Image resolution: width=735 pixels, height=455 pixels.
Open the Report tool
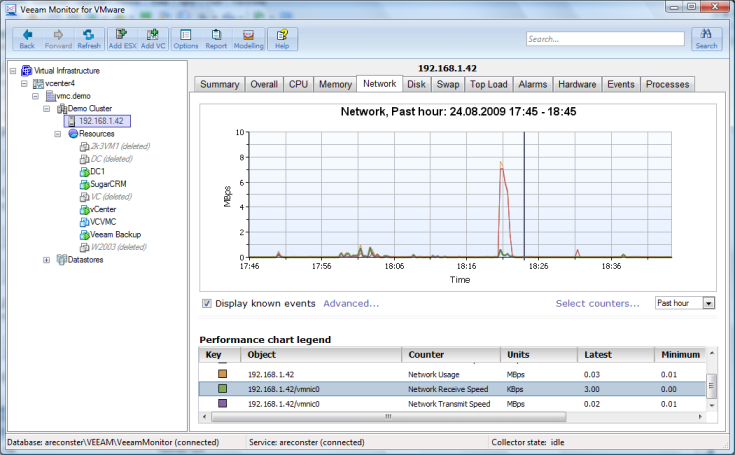click(216, 38)
